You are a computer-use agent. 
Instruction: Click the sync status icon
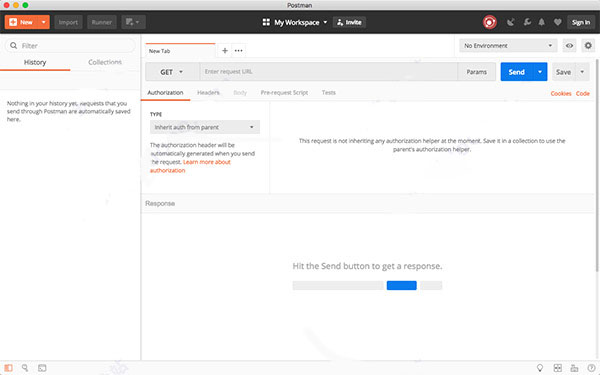489,22
